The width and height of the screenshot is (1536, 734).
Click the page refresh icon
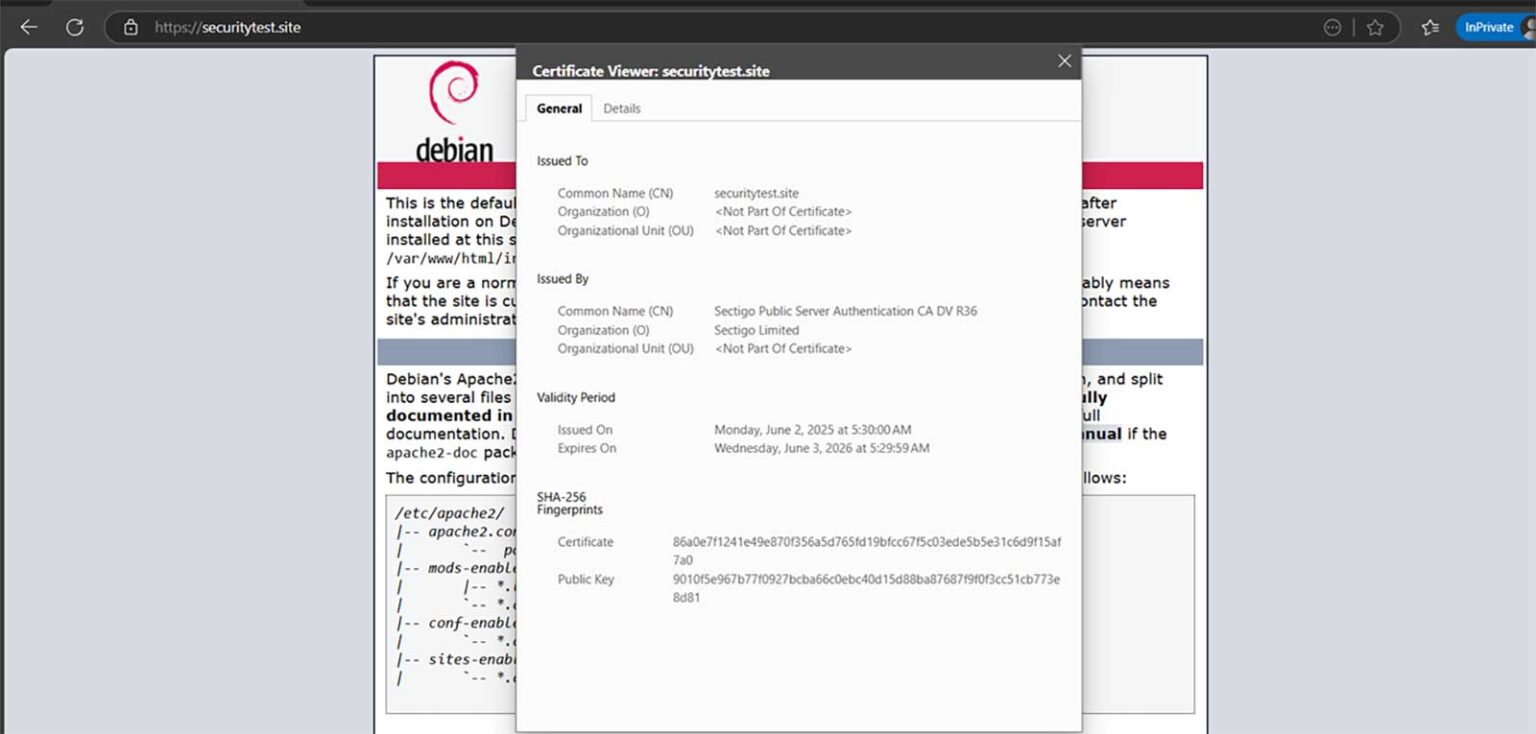pyautogui.click(x=75, y=27)
